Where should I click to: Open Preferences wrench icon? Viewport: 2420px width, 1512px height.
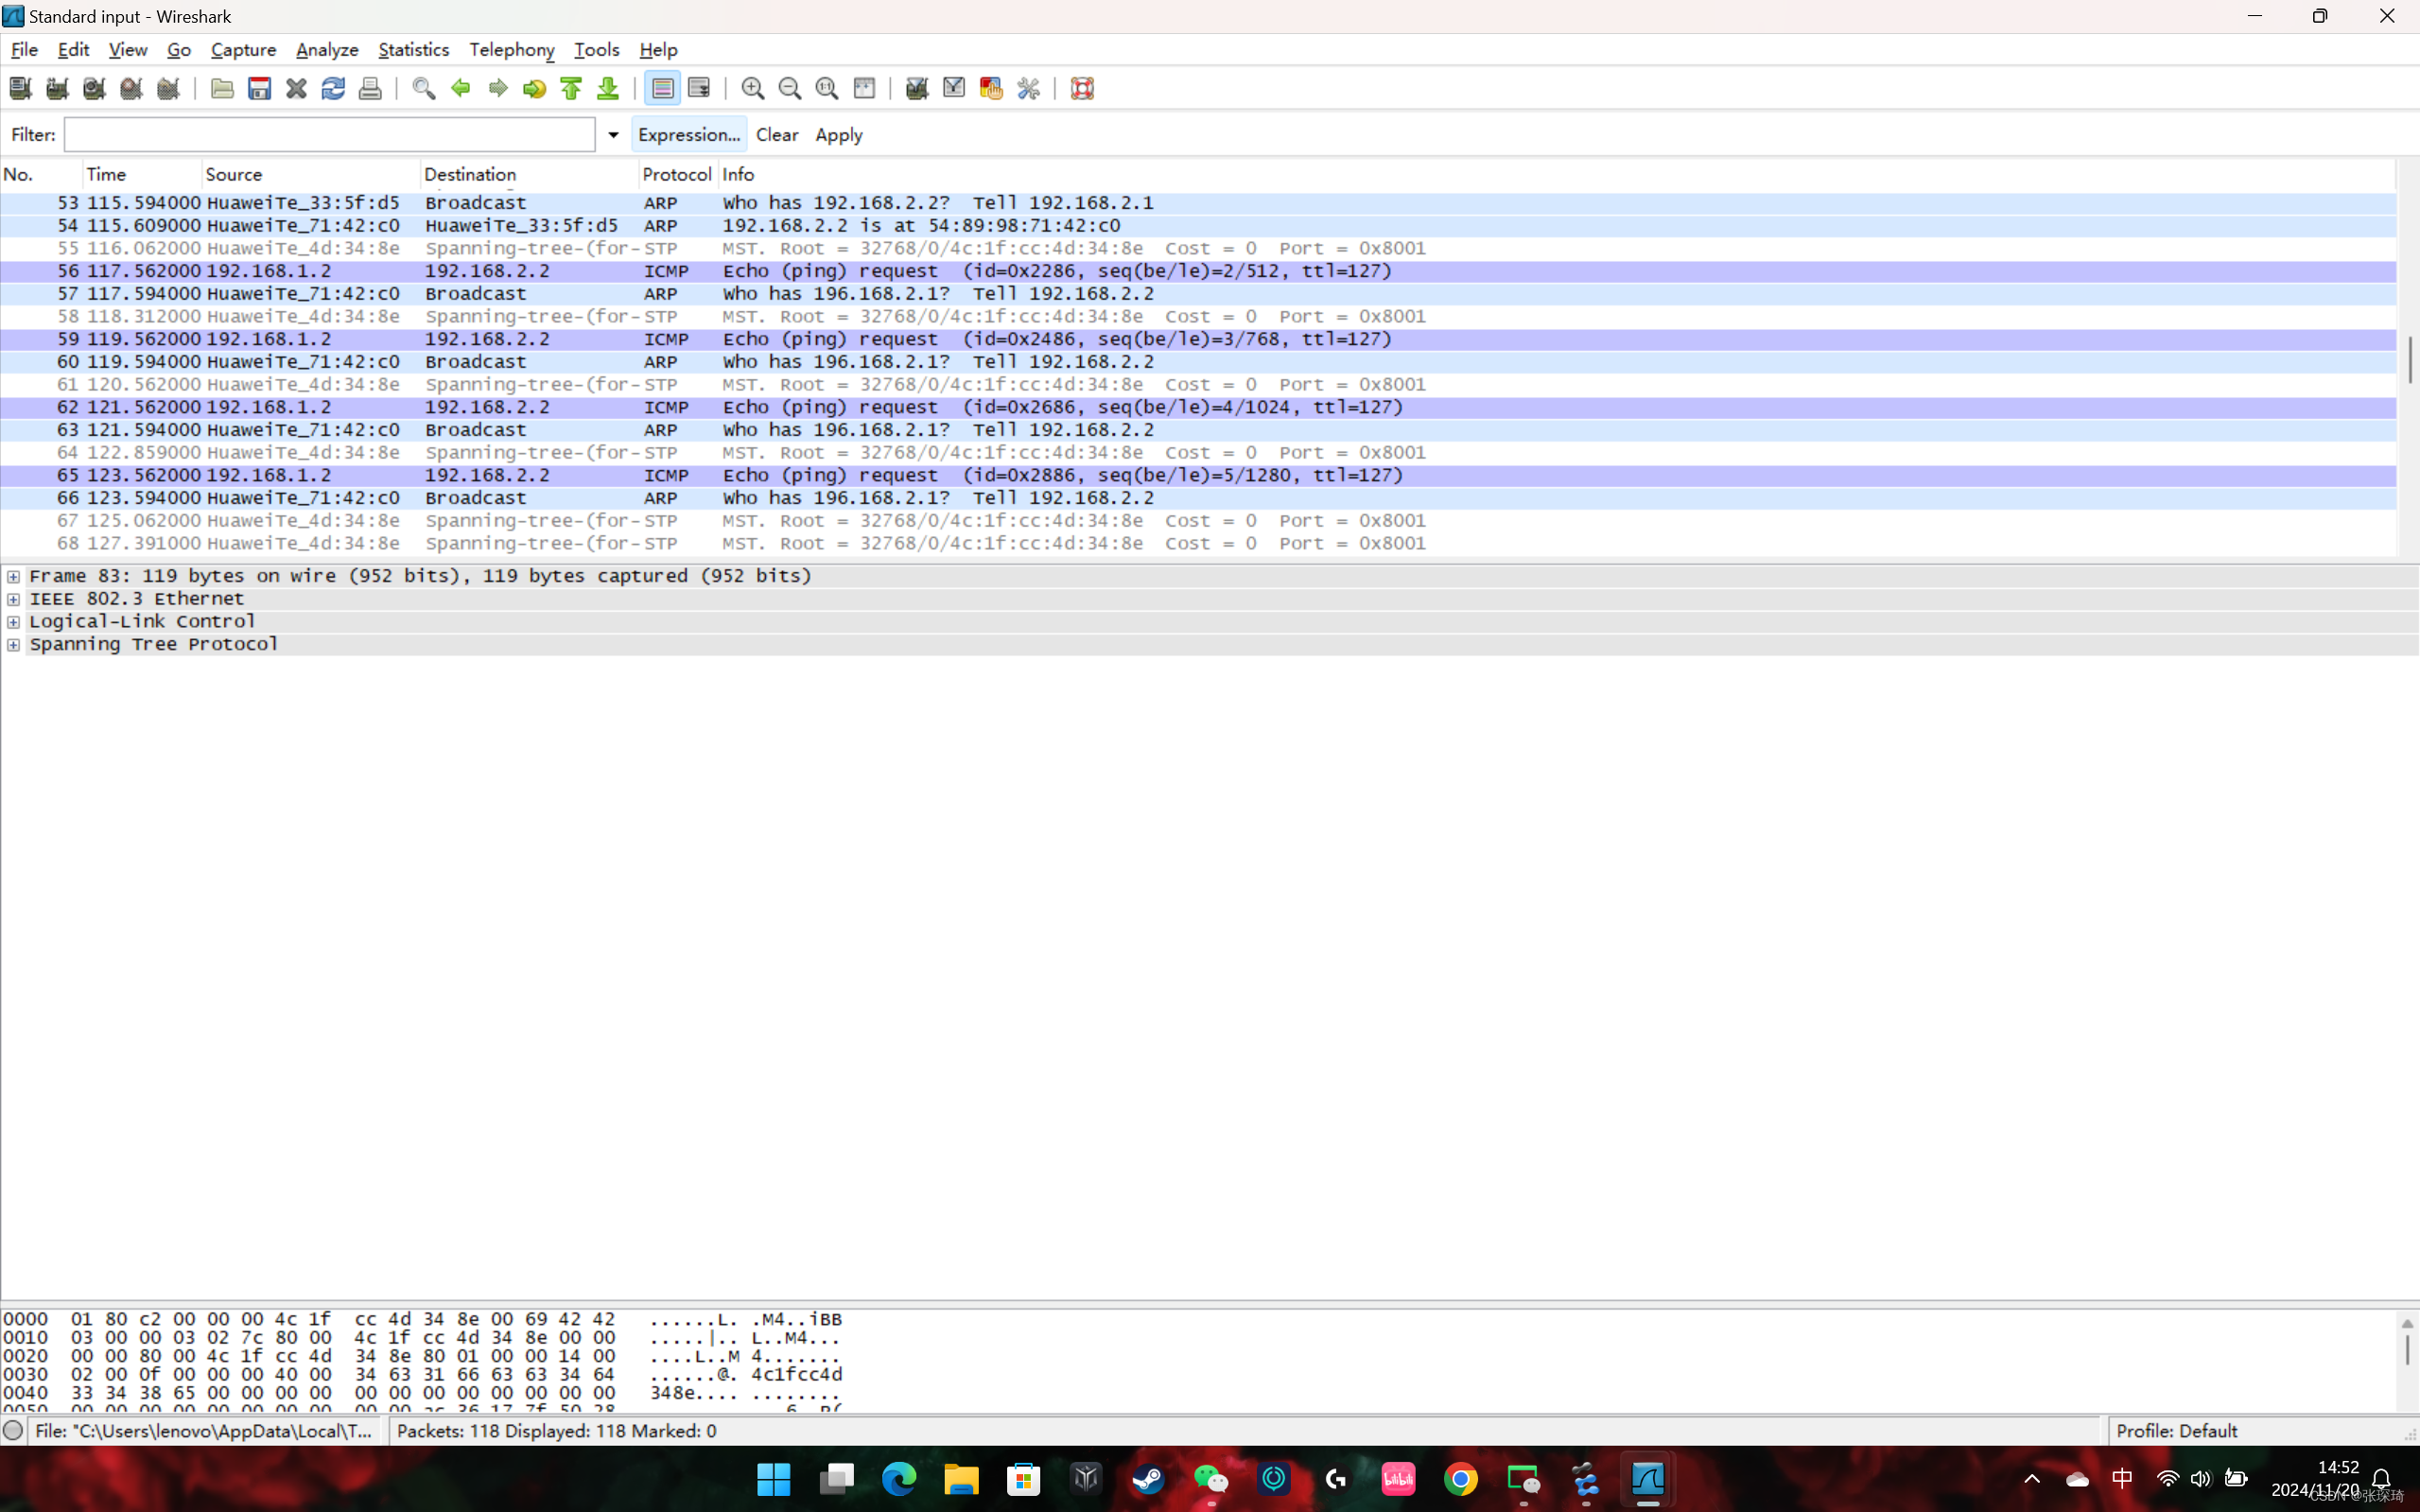point(1028,88)
